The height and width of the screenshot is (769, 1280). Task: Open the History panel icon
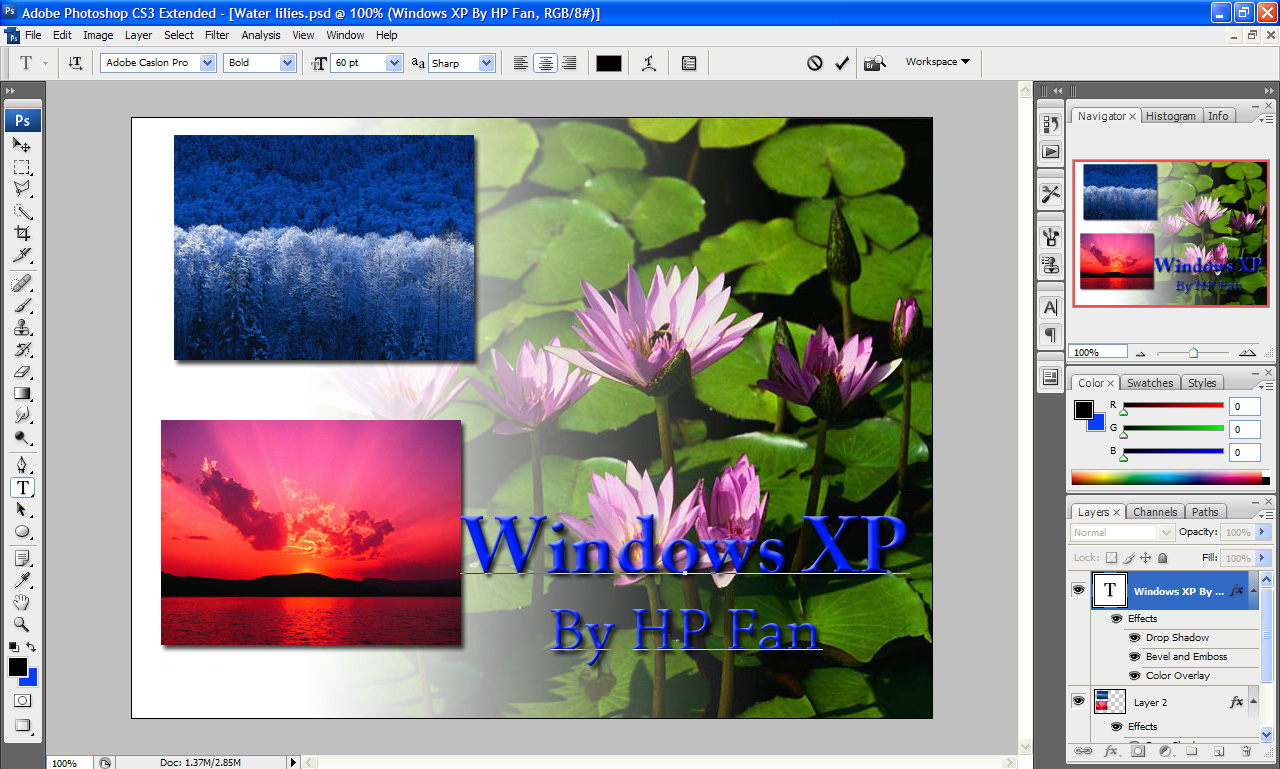click(x=1050, y=124)
